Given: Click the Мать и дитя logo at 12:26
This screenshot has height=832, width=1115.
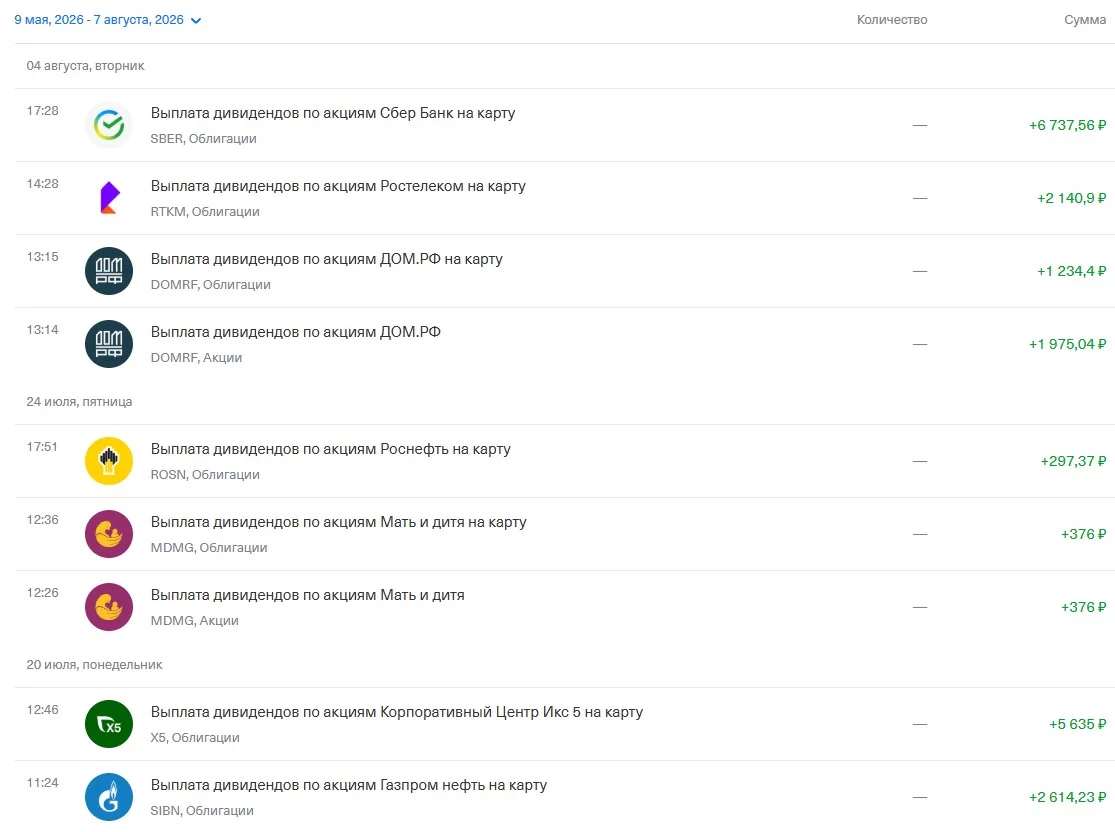Looking at the screenshot, I should tap(109, 607).
